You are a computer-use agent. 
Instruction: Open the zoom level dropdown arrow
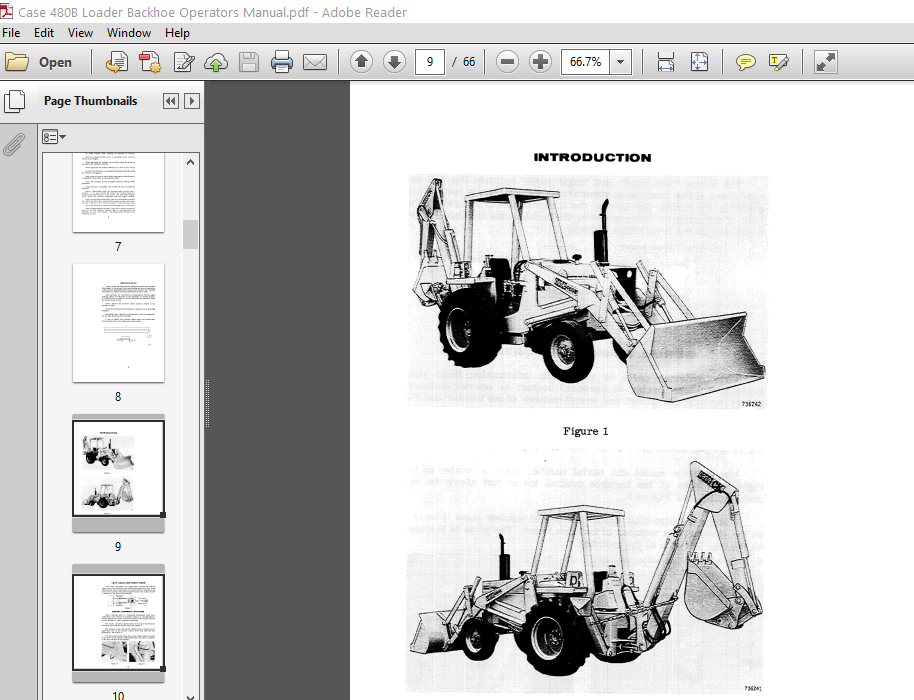click(x=621, y=62)
